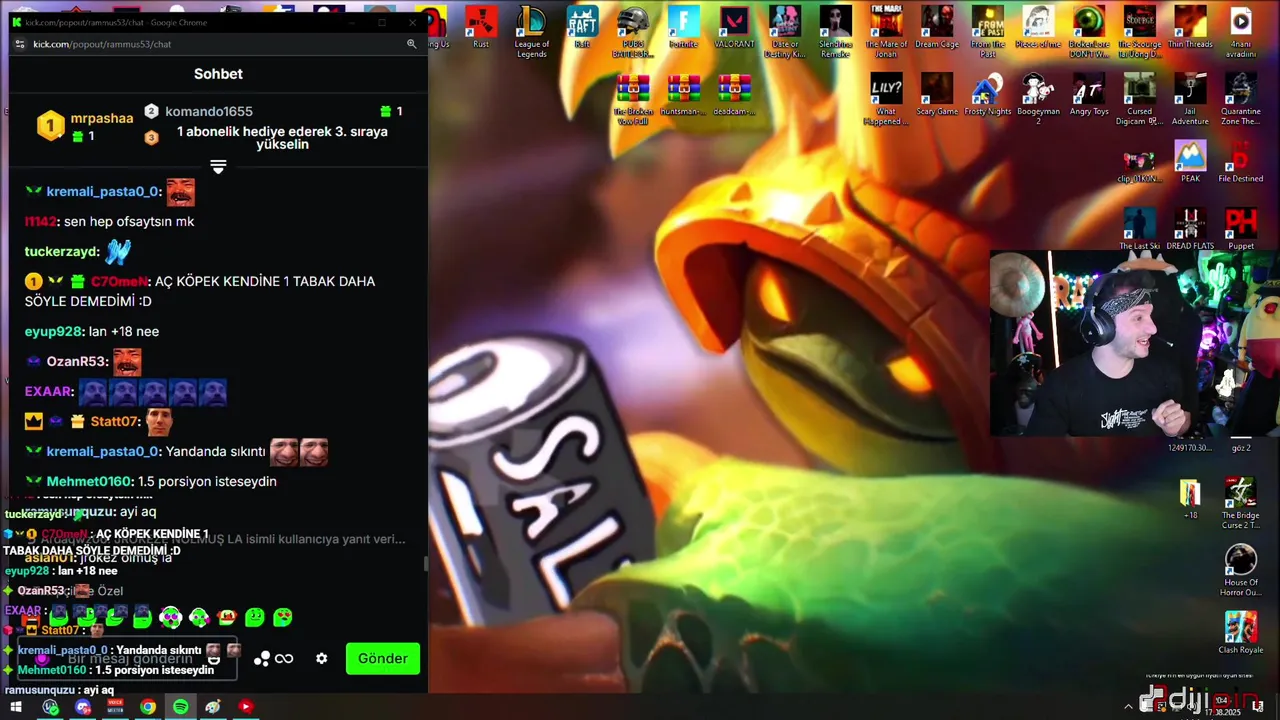Select the Sohbet chat header
The height and width of the screenshot is (720, 1280).
(218, 74)
